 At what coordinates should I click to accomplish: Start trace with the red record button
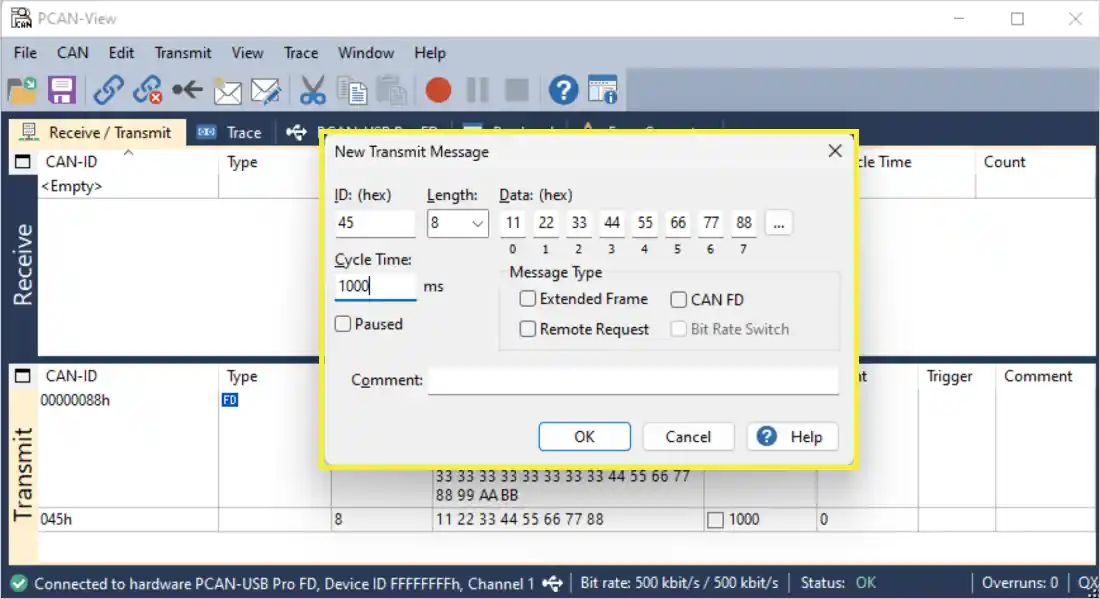(x=438, y=90)
